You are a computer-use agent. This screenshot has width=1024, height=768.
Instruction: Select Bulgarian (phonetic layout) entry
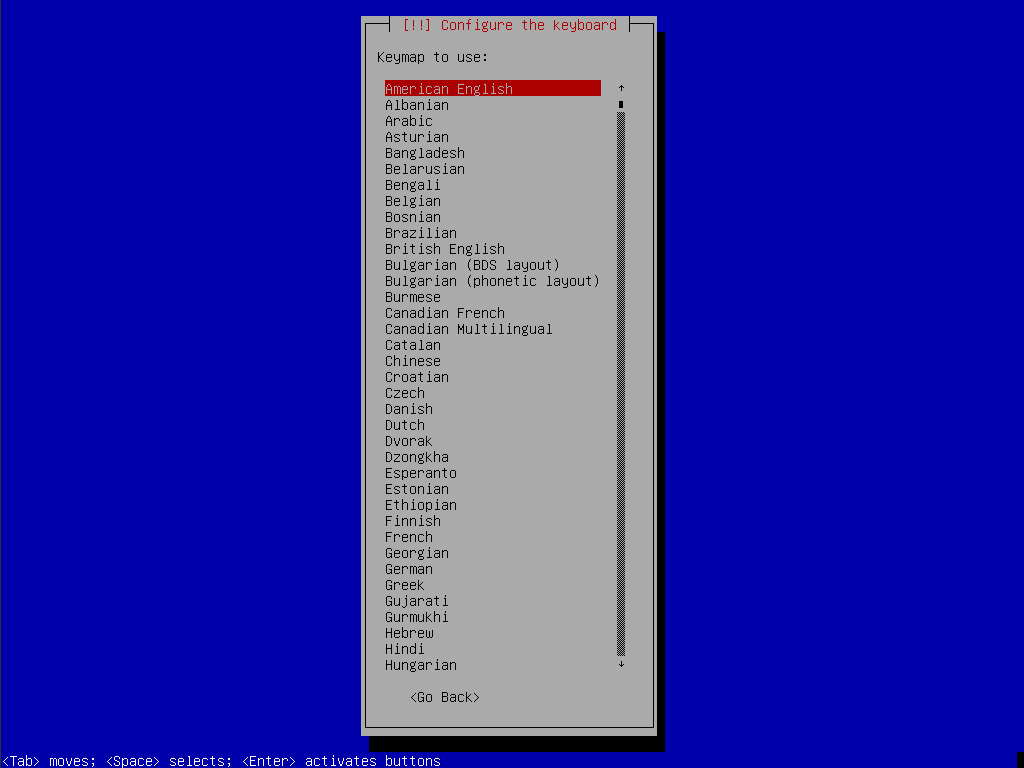coord(490,280)
